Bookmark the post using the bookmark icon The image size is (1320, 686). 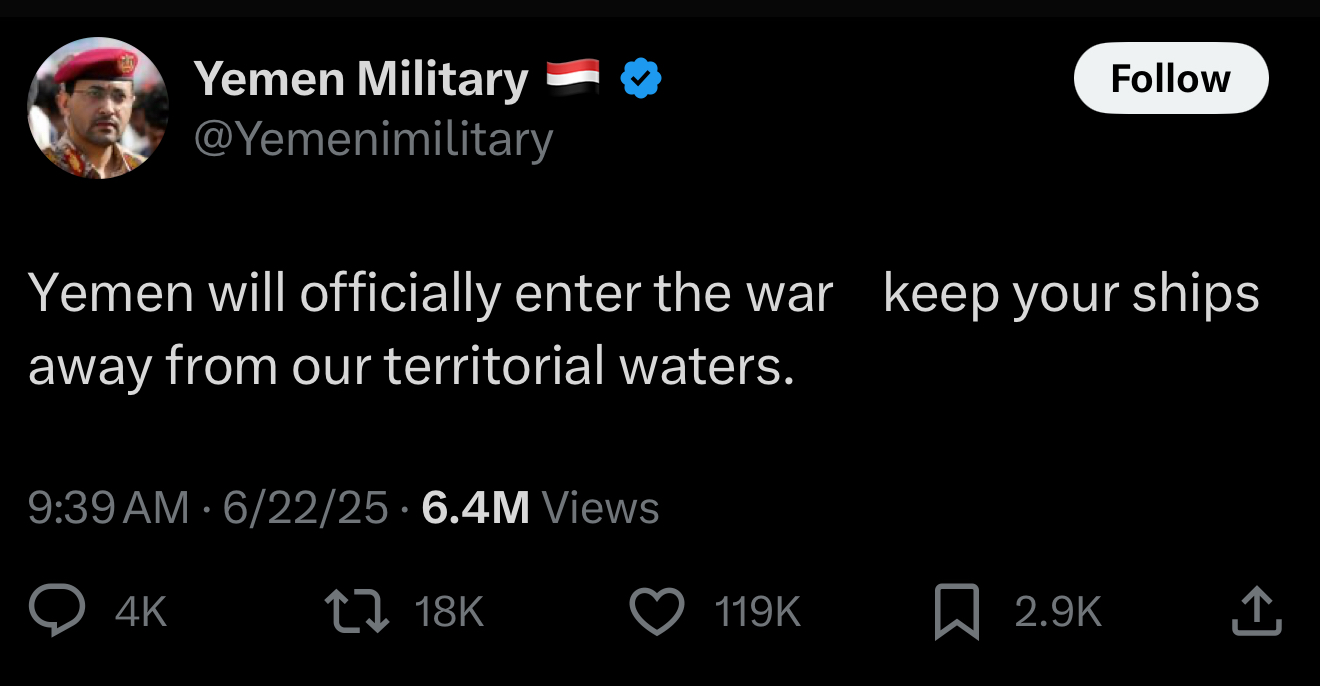coord(957,612)
